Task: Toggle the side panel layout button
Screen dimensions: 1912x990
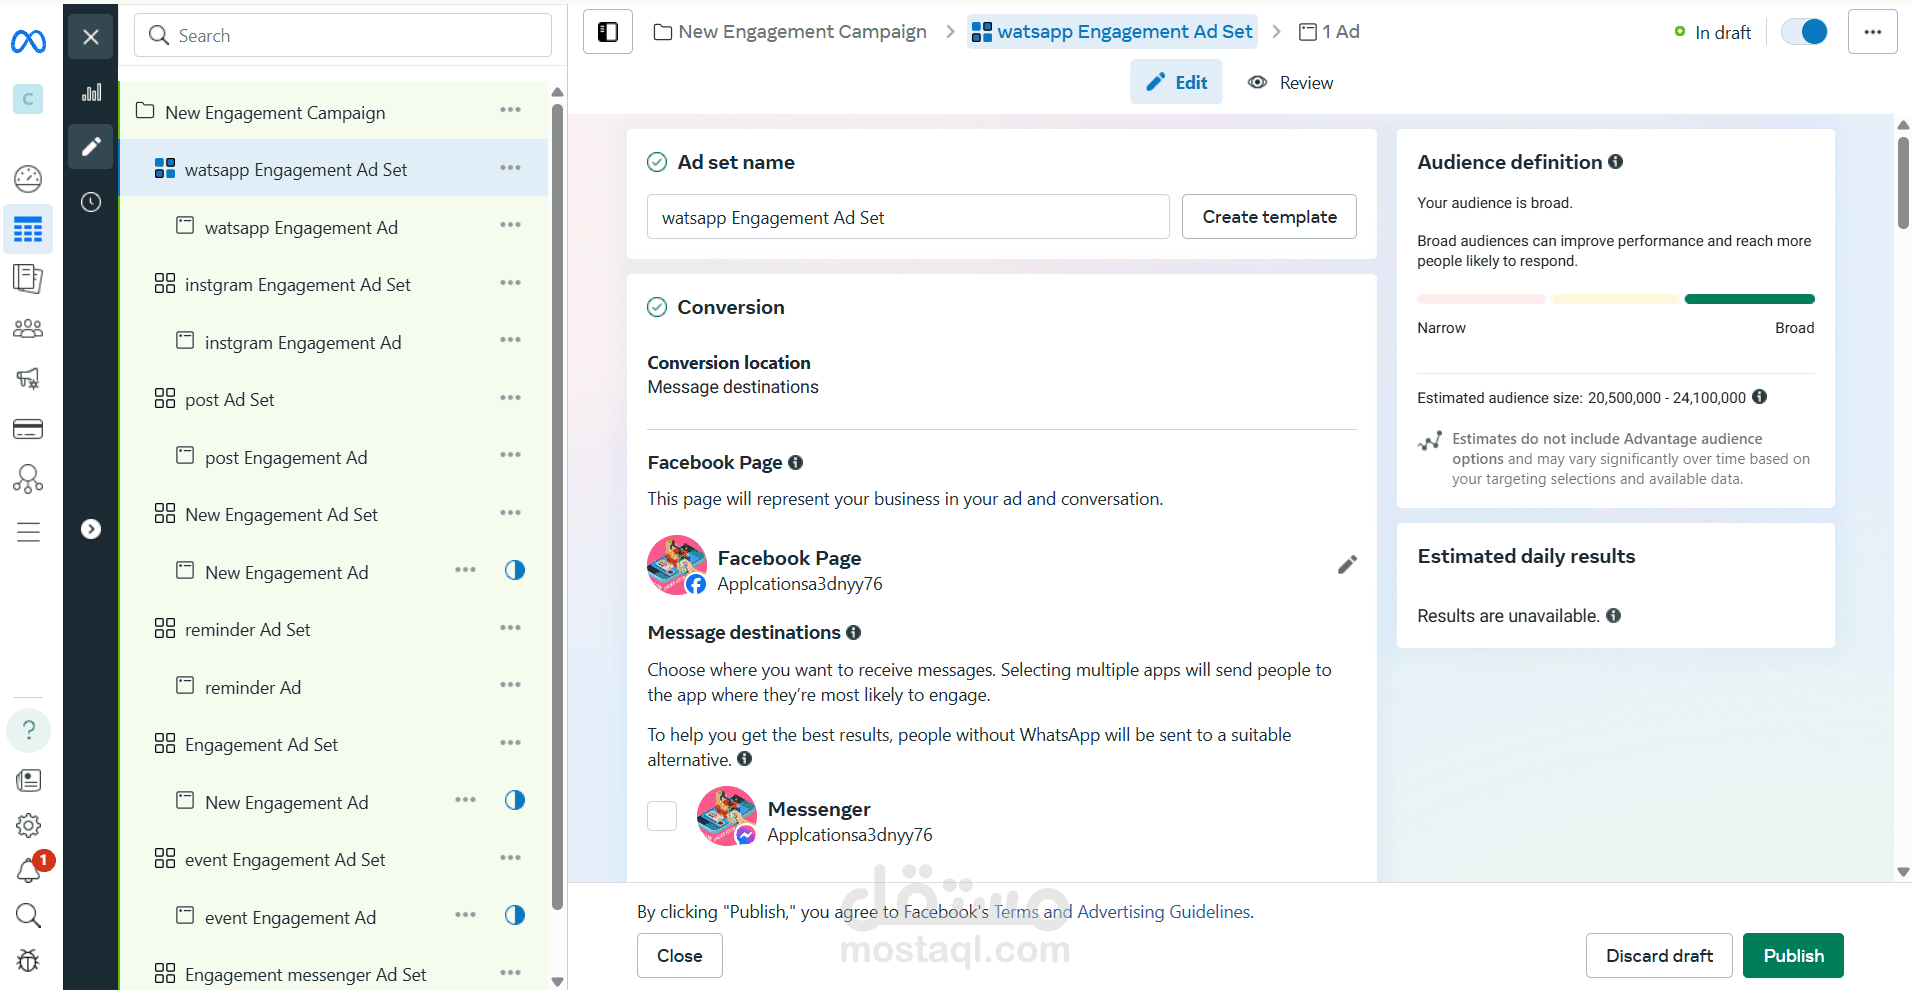Action: pyautogui.click(x=608, y=32)
